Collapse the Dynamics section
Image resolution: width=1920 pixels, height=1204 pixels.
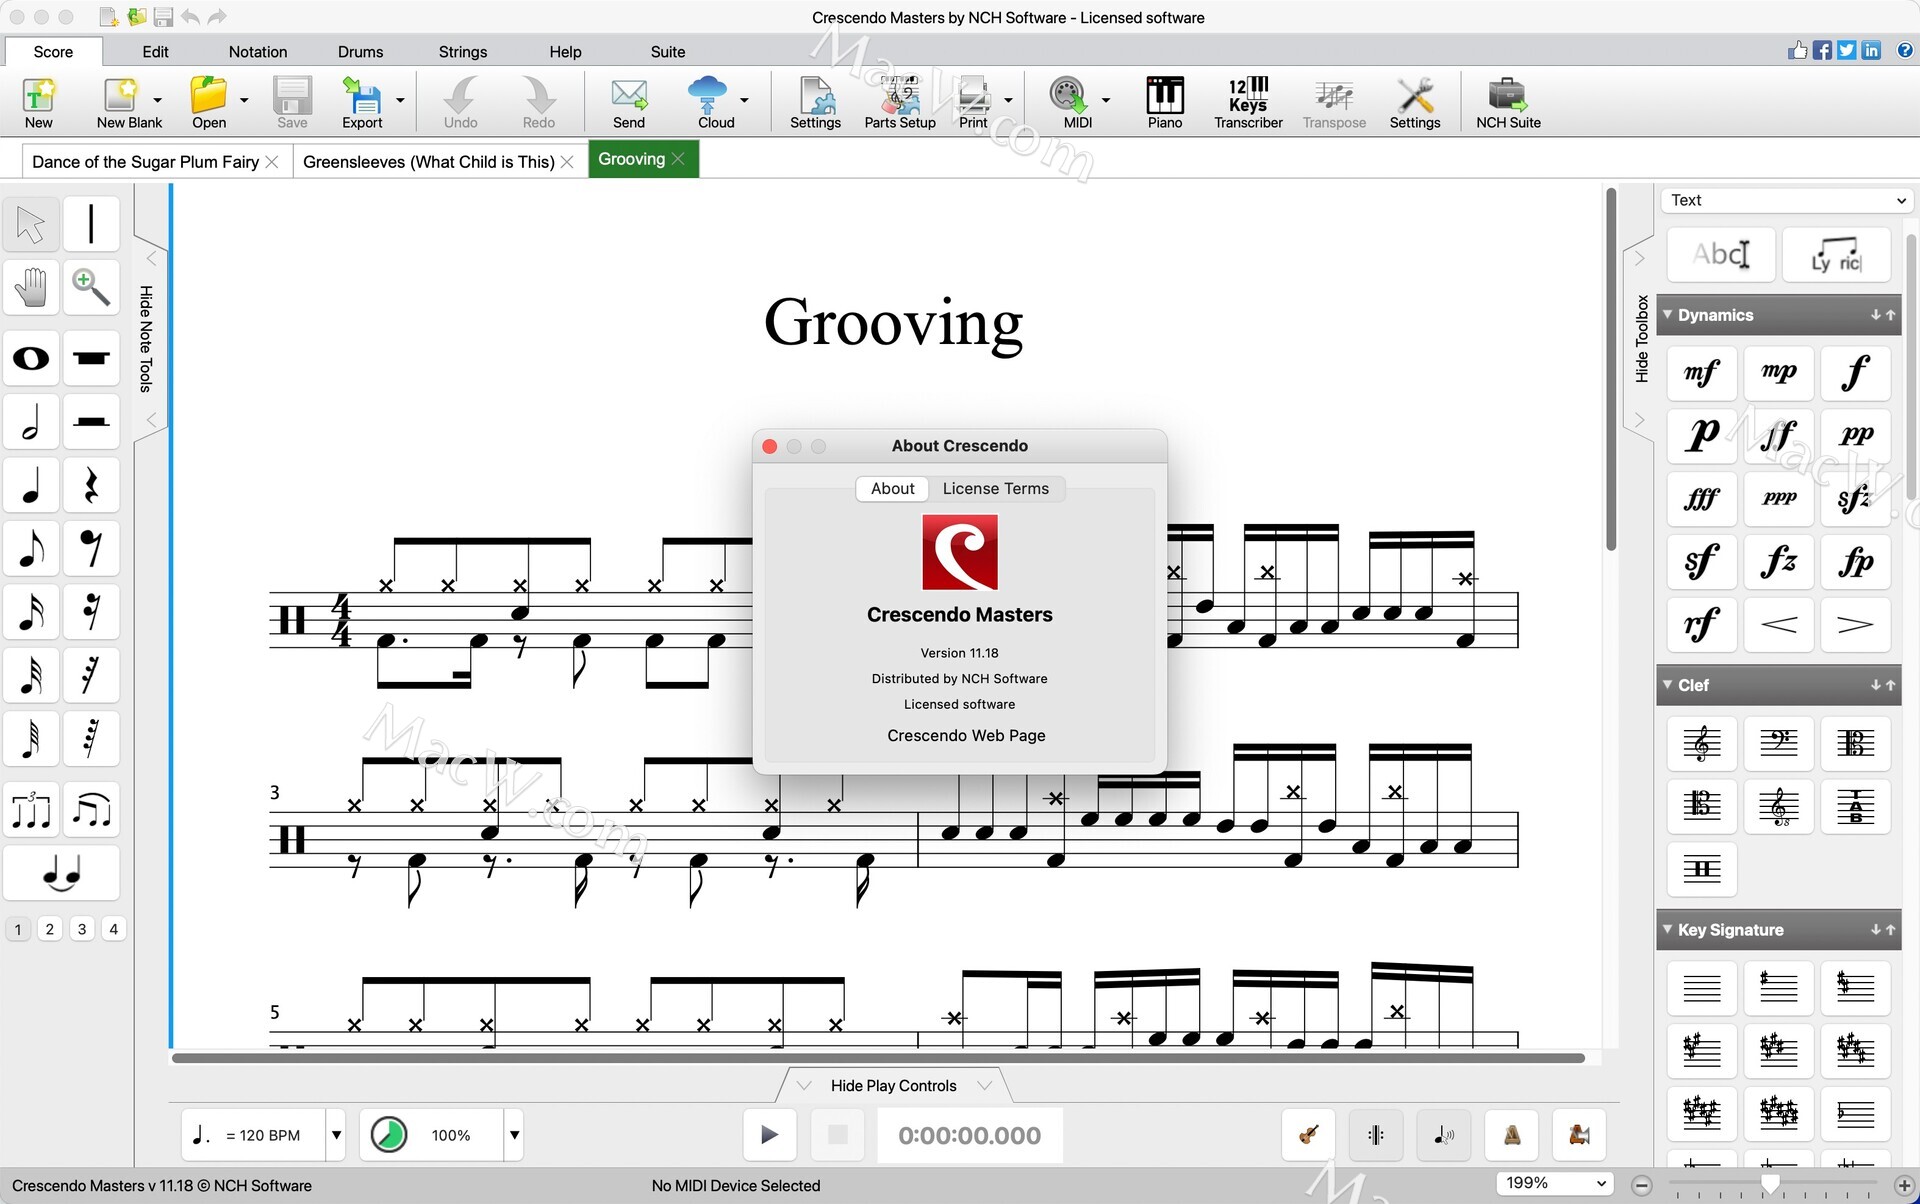(1667, 315)
